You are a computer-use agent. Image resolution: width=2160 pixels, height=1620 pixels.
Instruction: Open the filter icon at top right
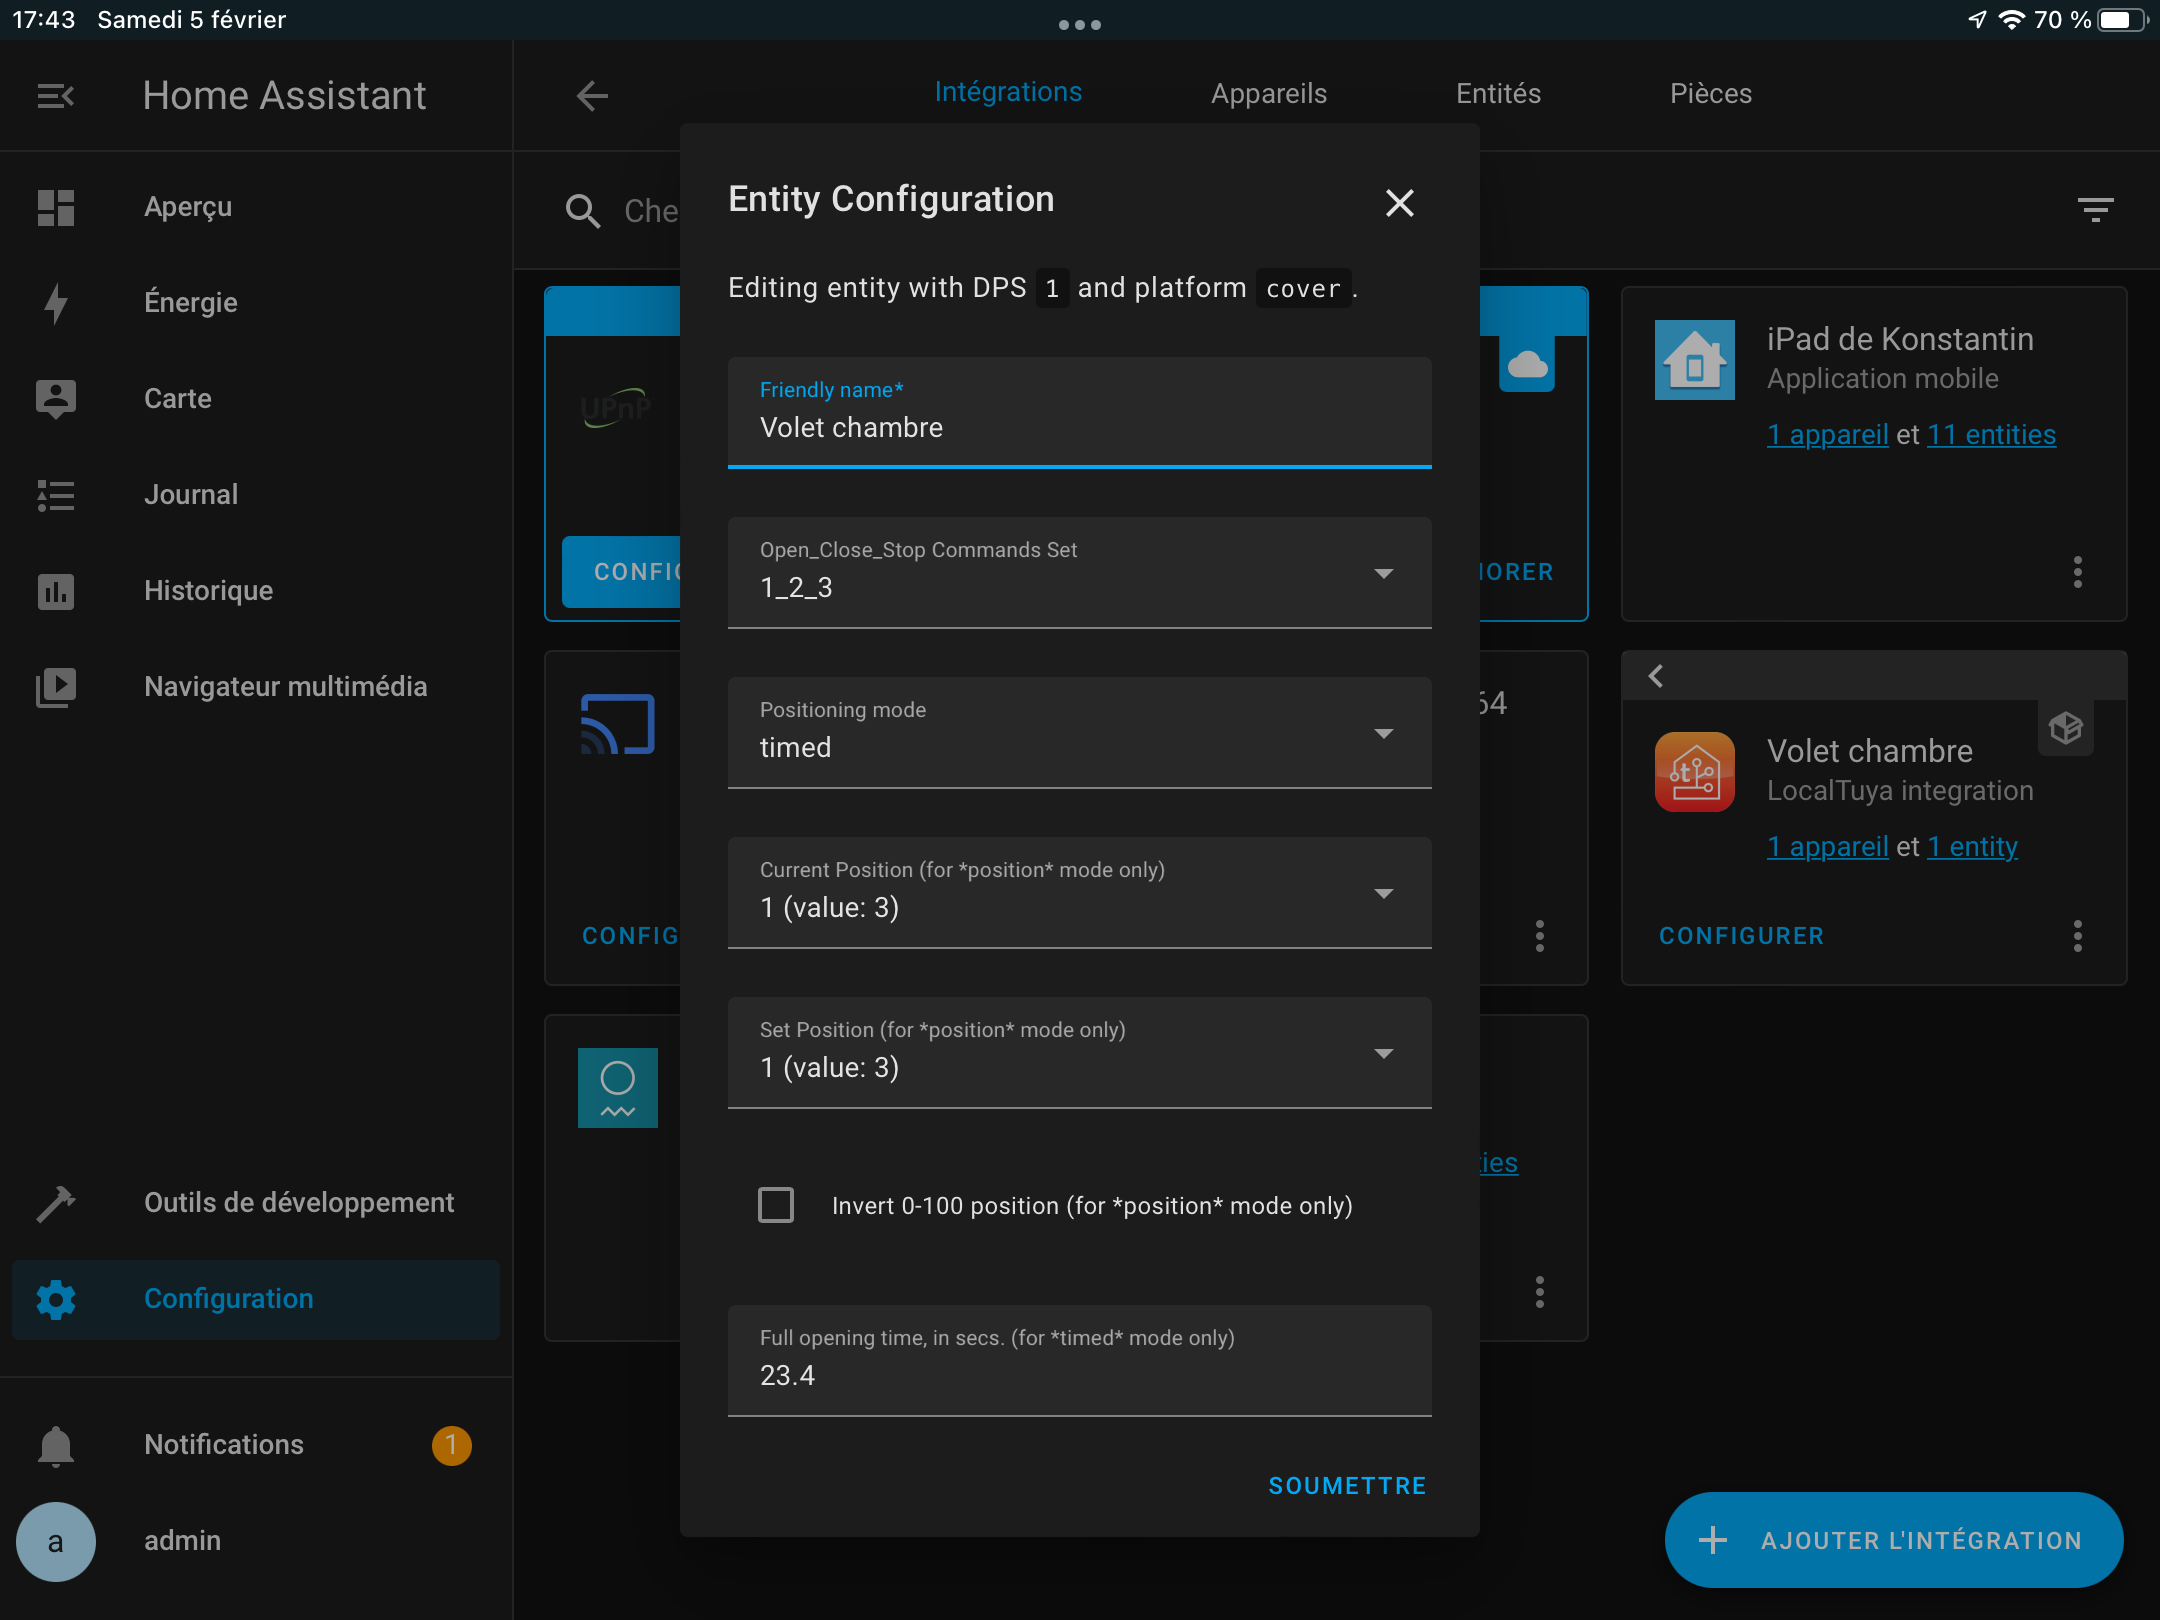pyautogui.click(x=2095, y=209)
